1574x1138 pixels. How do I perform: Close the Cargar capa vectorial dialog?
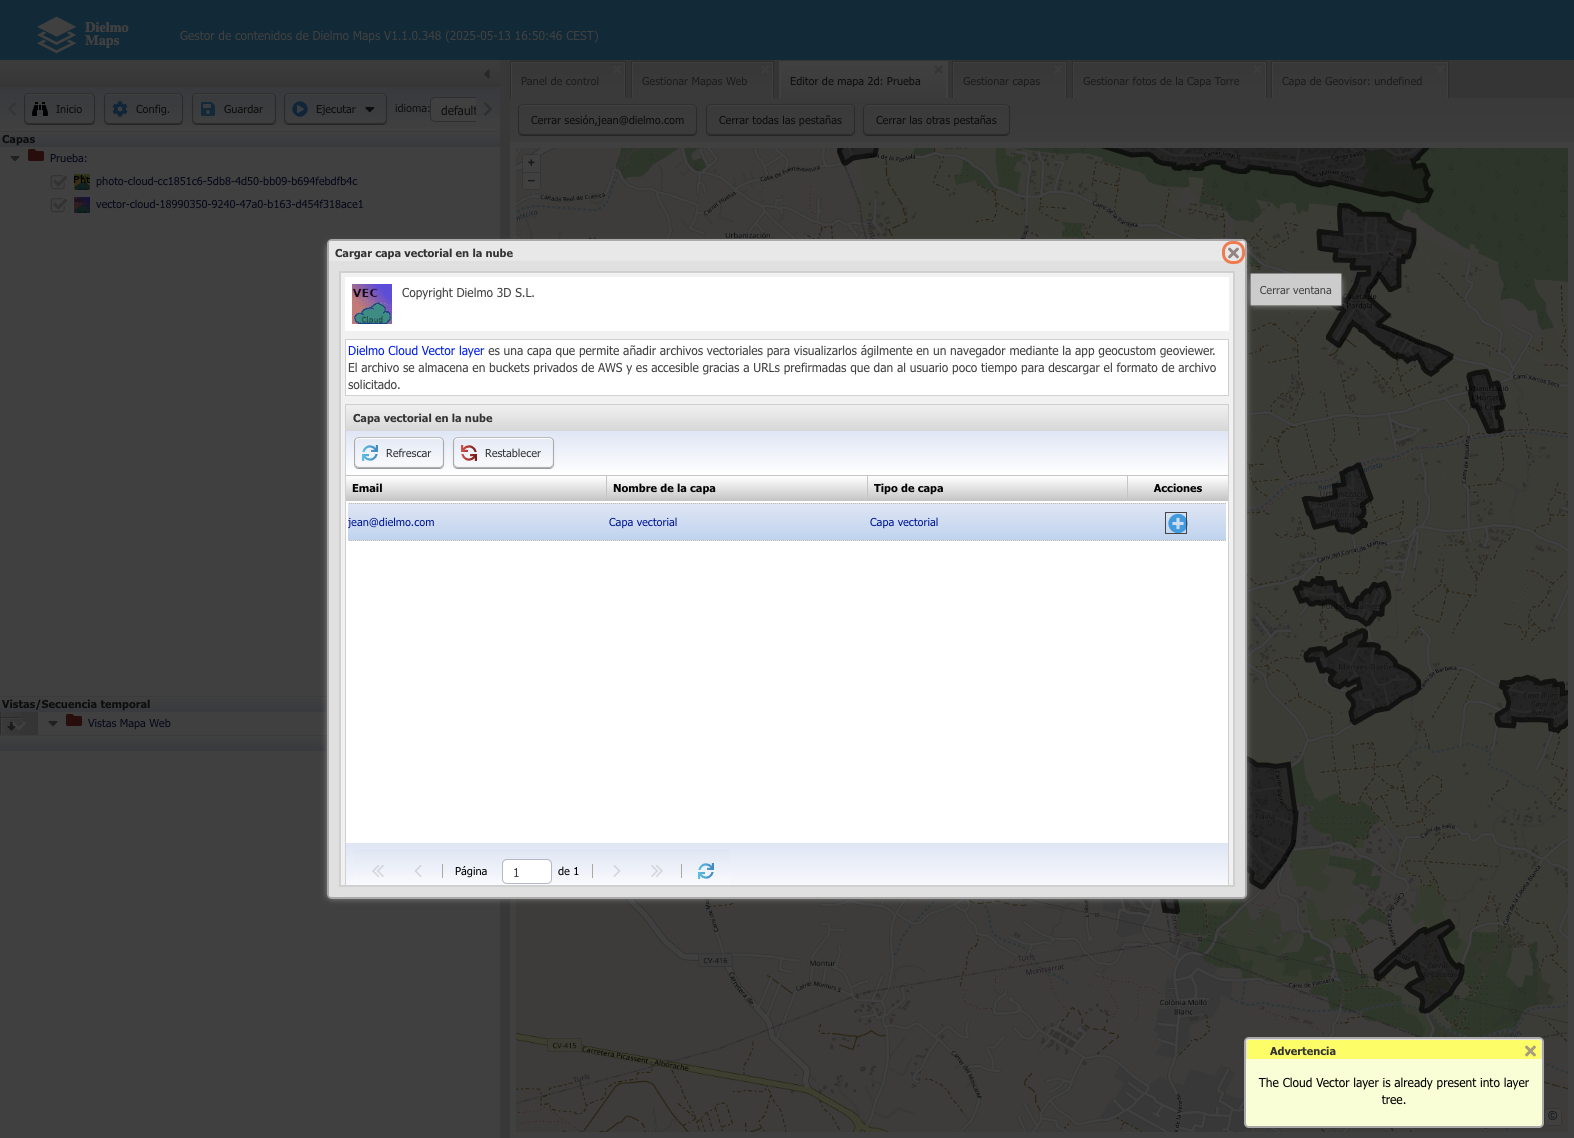[1233, 253]
